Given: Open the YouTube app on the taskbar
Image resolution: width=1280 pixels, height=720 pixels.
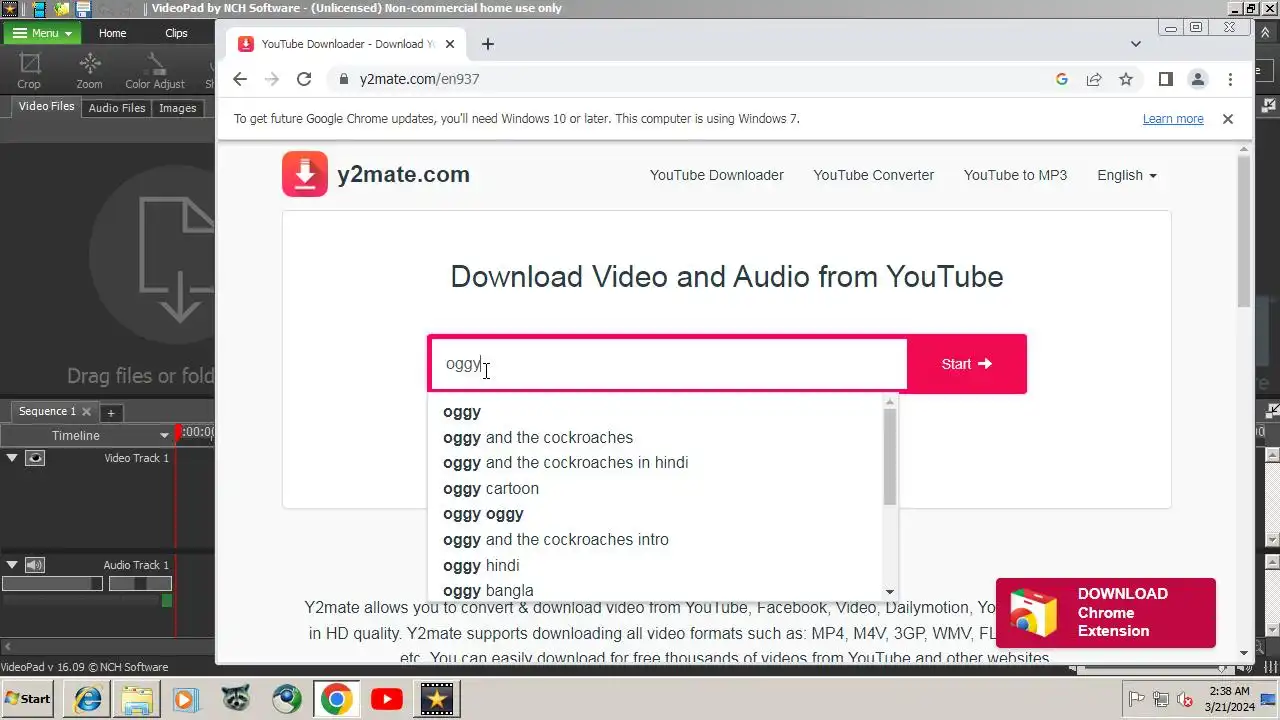Looking at the screenshot, I should pyautogui.click(x=386, y=699).
